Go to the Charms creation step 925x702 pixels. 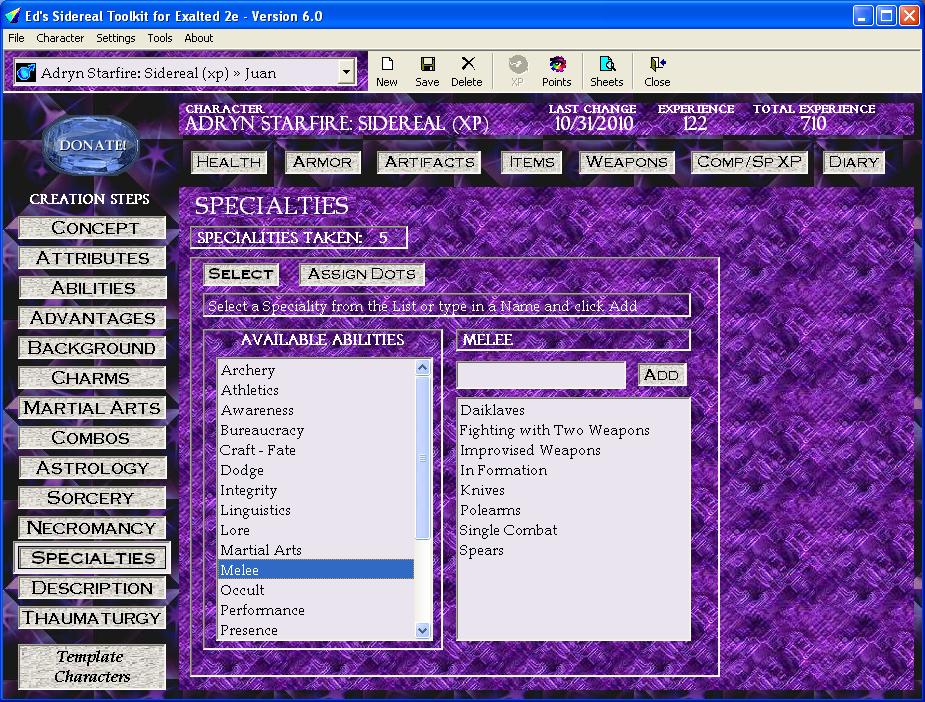click(93, 378)
